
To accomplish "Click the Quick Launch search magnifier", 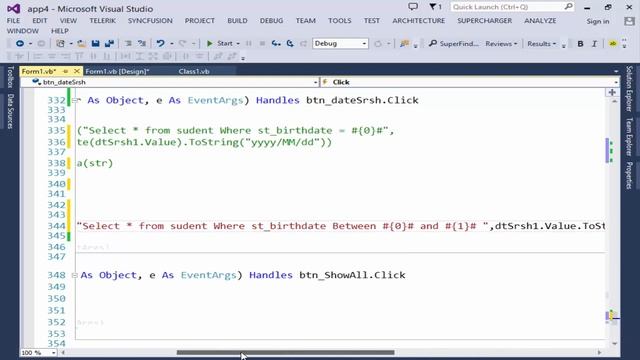I will tap(568, 7).
